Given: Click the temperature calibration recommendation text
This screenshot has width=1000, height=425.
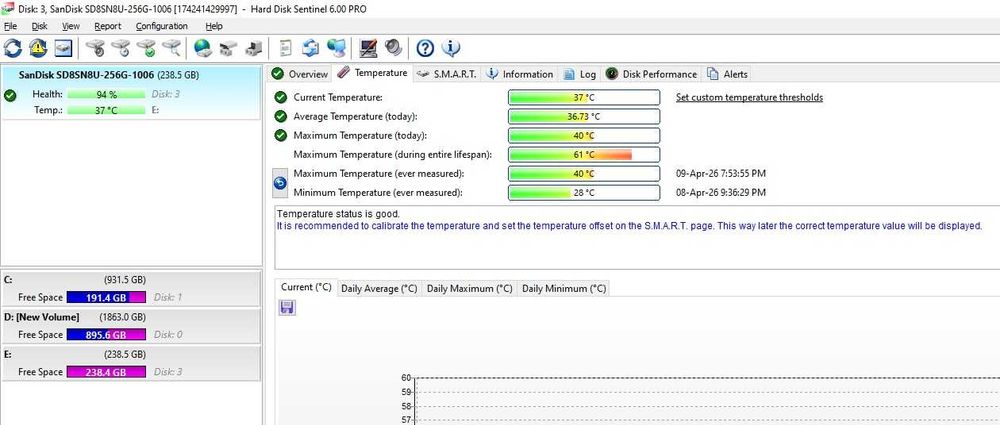Looking at the screenshot, I should pyautogui.click(x=629, y=226).
